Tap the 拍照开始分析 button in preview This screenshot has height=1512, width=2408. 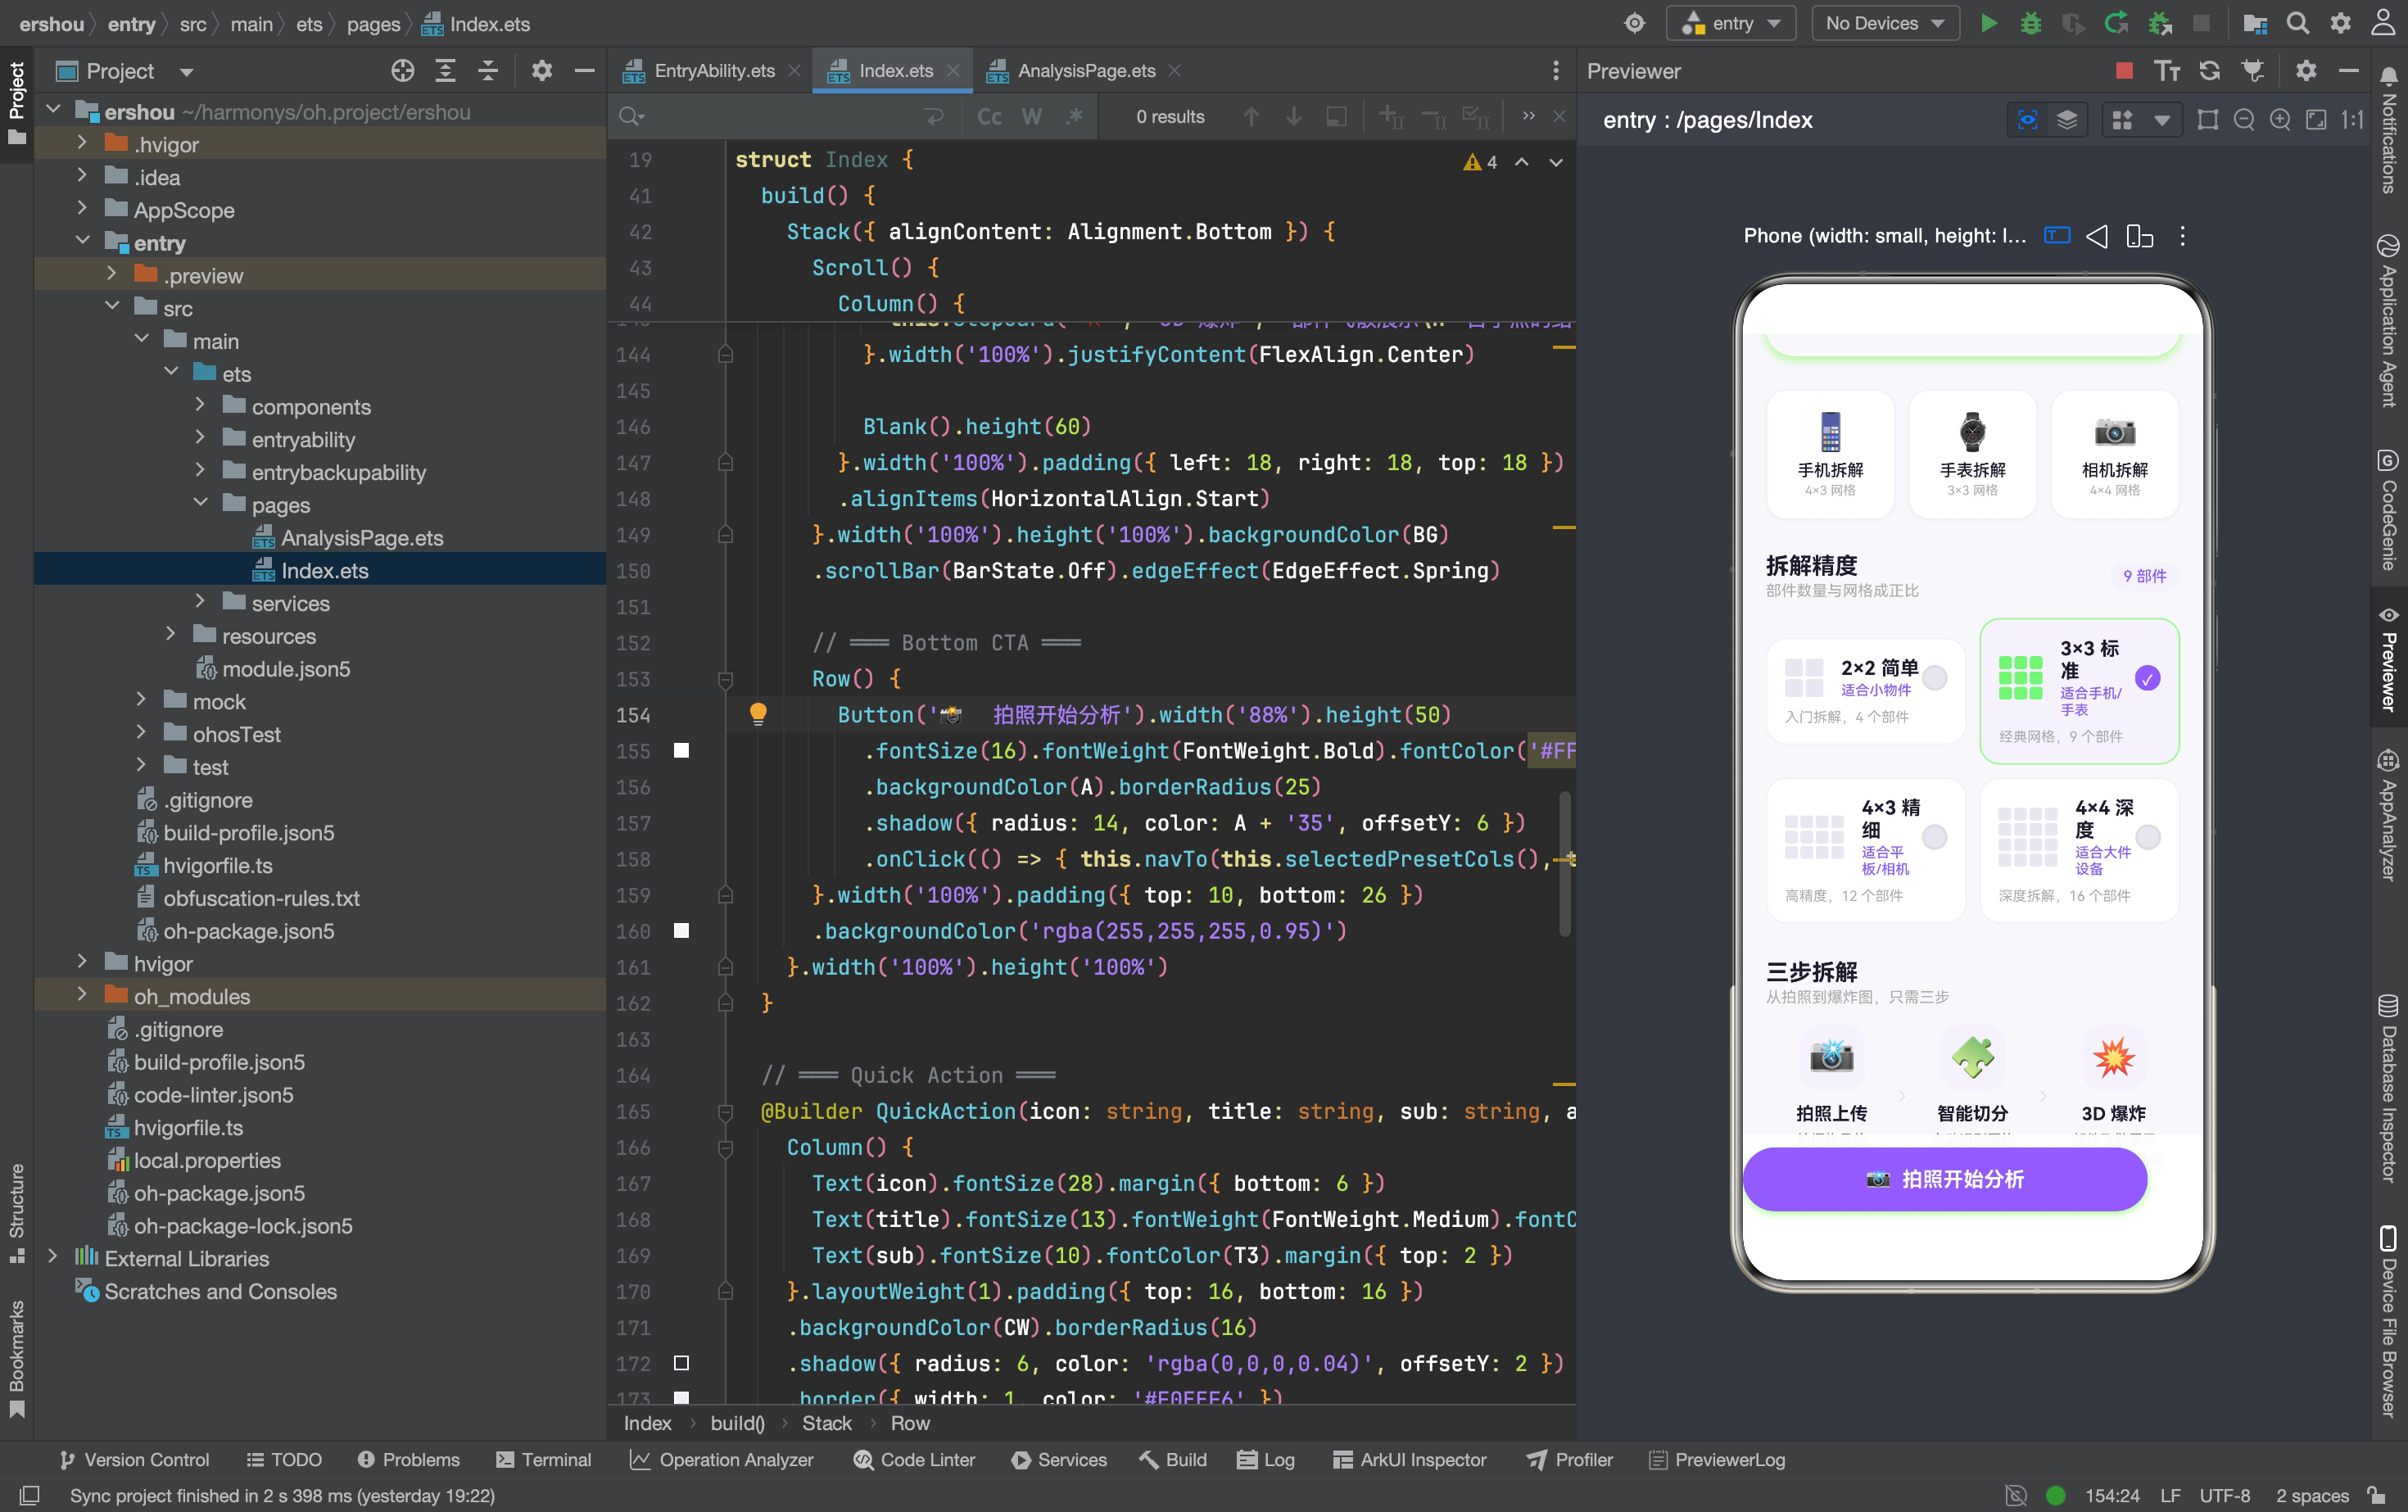(1944, 1179)
